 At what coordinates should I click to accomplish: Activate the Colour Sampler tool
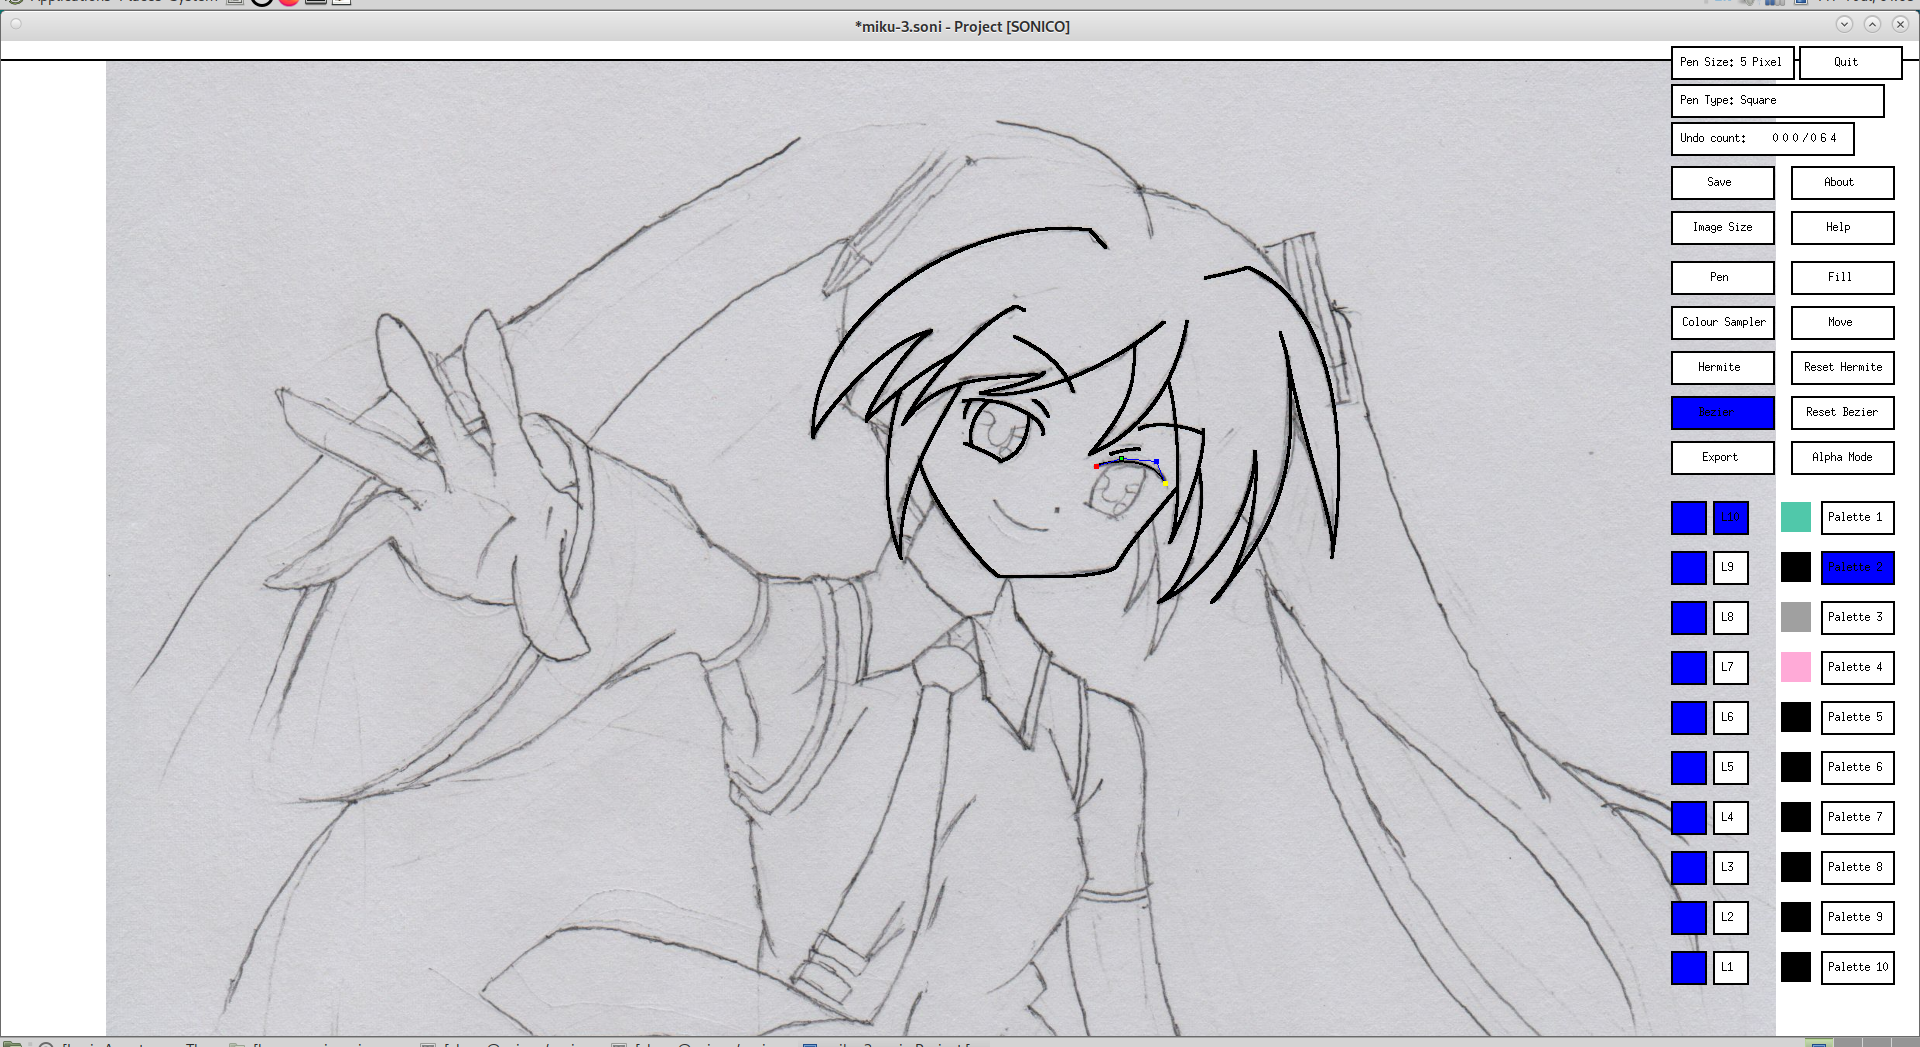tap(1722, 322)
